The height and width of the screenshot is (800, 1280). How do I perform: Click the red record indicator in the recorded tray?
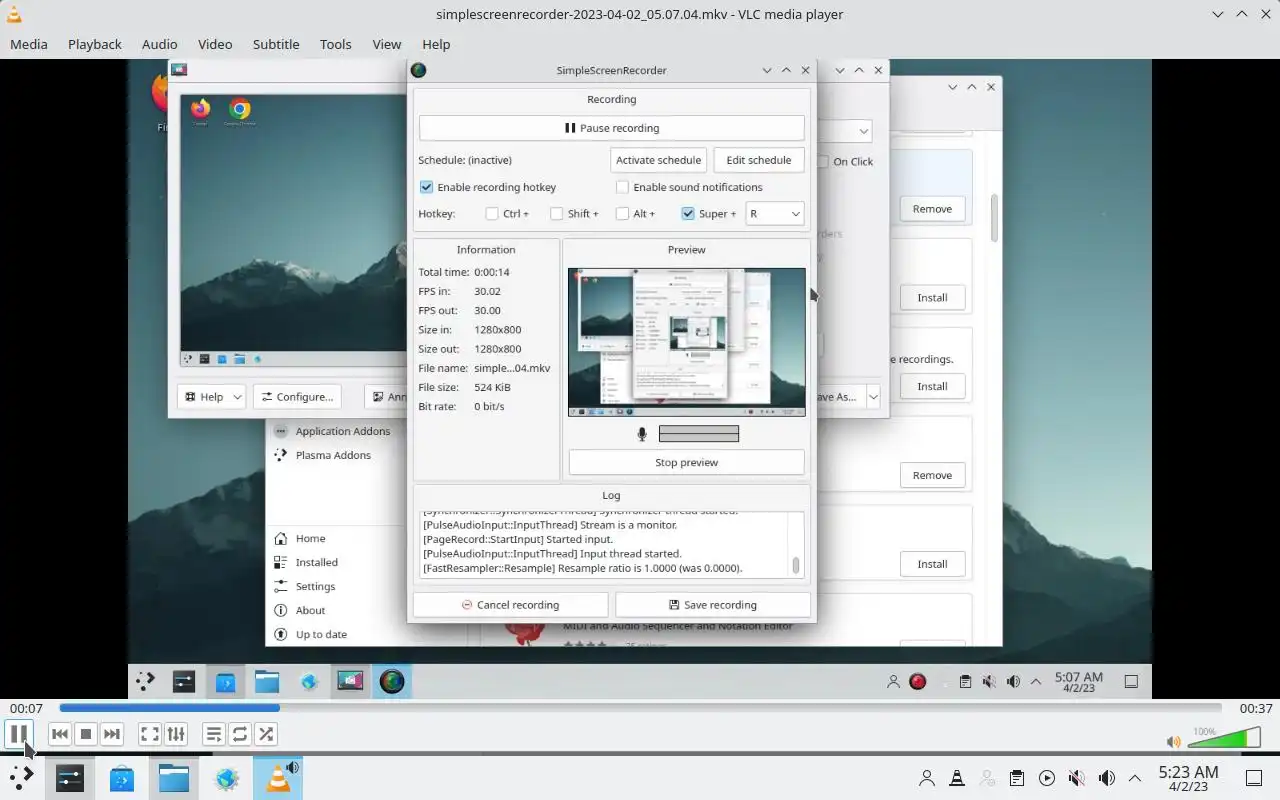tap(918, 682)
